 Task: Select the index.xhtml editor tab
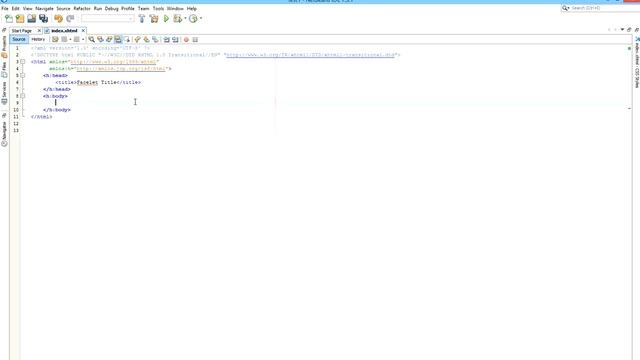[64, 31]
